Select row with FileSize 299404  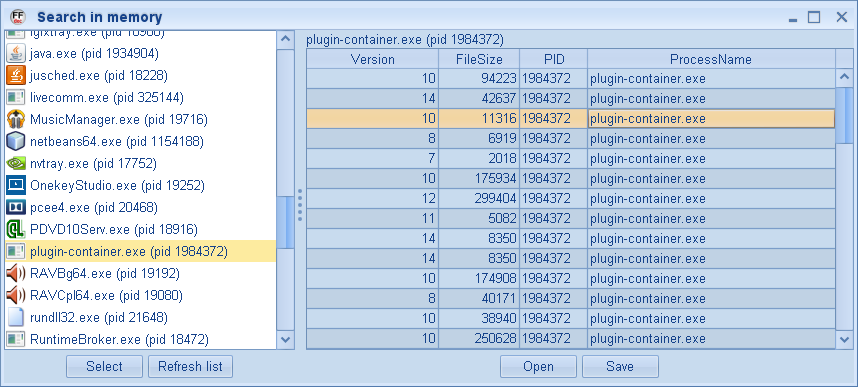[x=571, y=199]
